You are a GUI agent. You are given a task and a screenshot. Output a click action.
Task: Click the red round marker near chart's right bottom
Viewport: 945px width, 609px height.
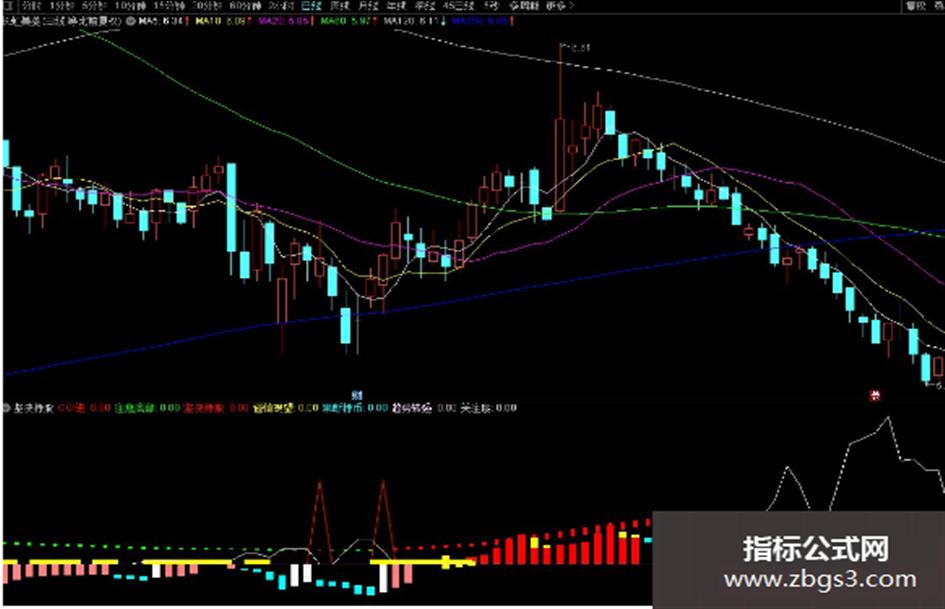pos(874,396)
